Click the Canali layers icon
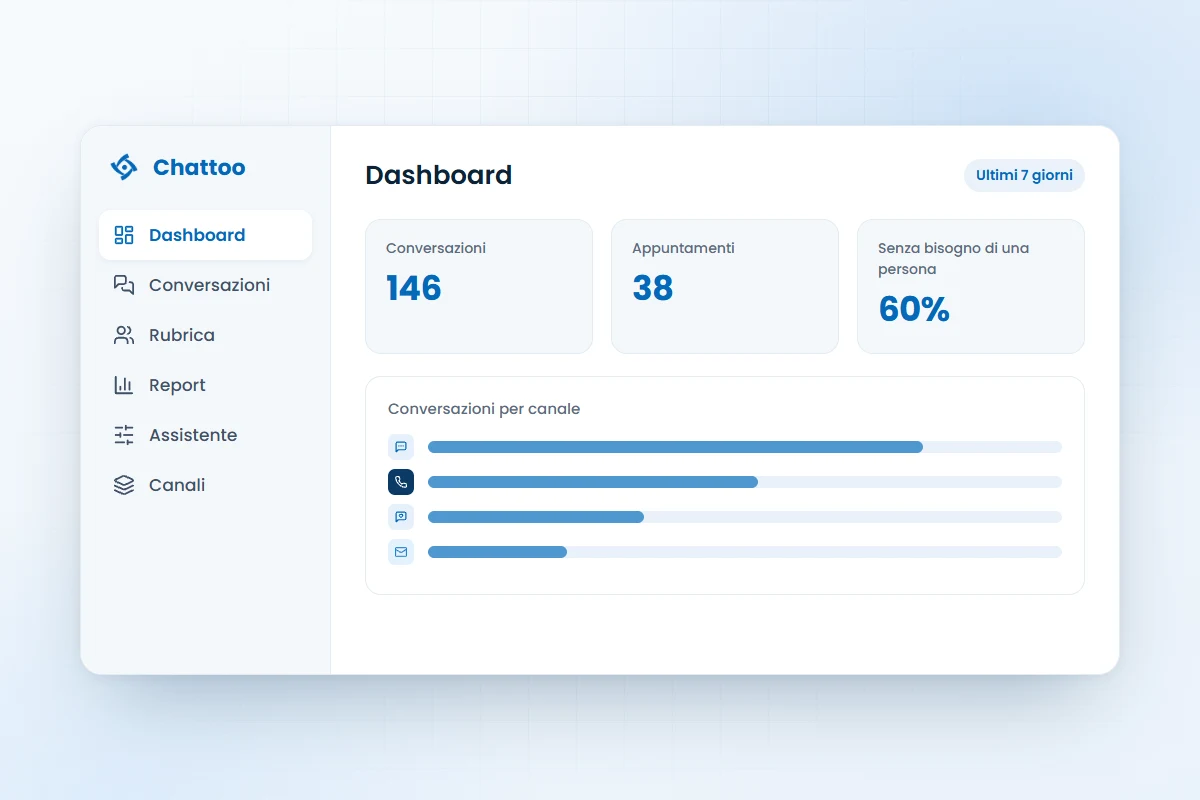1200x800 pixels. click(124, 485)
